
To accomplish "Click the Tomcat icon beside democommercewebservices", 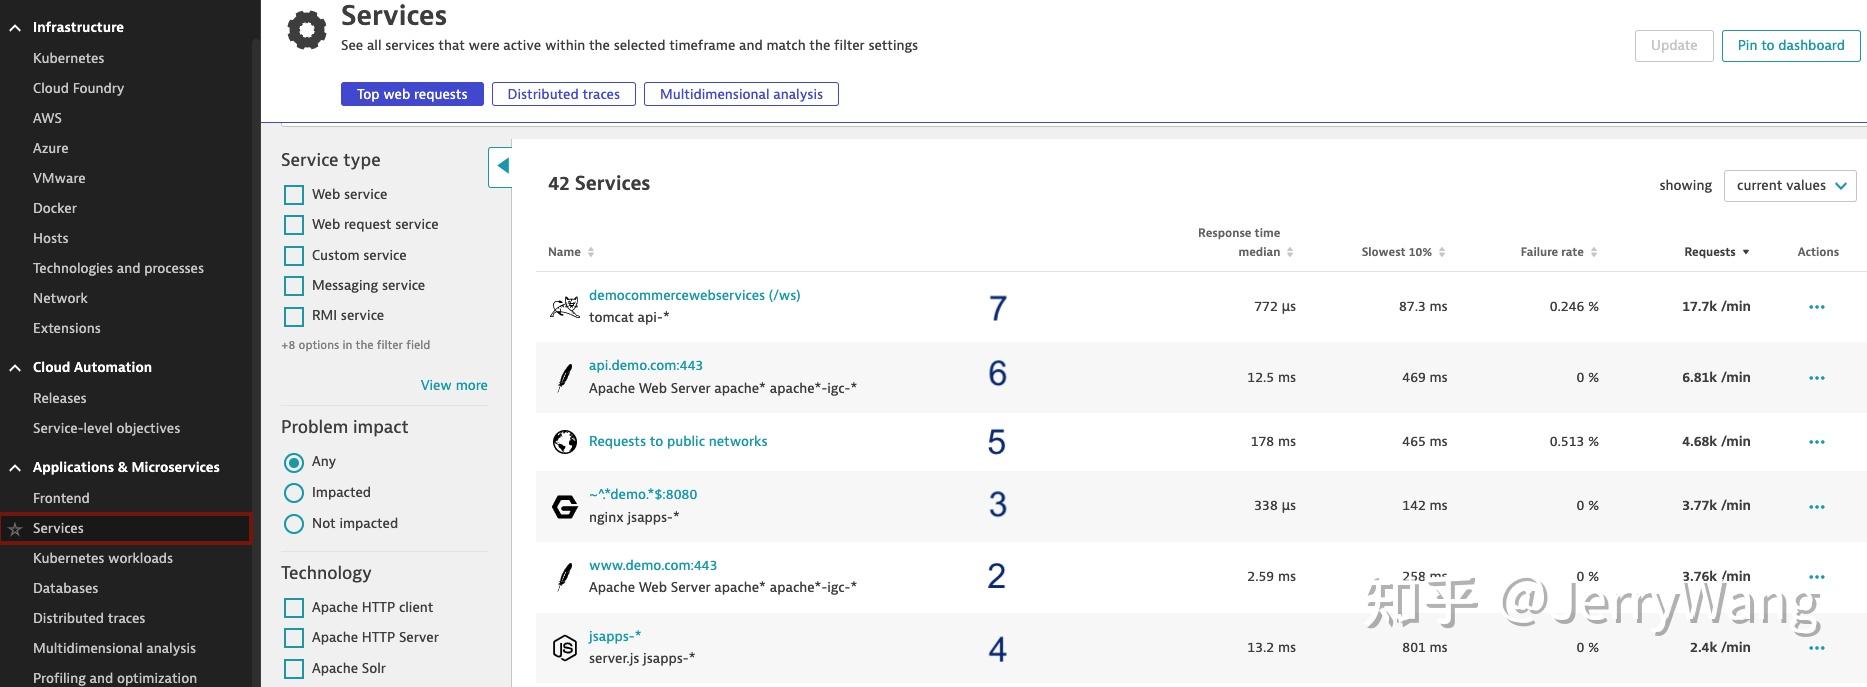I will click(565, 306).
